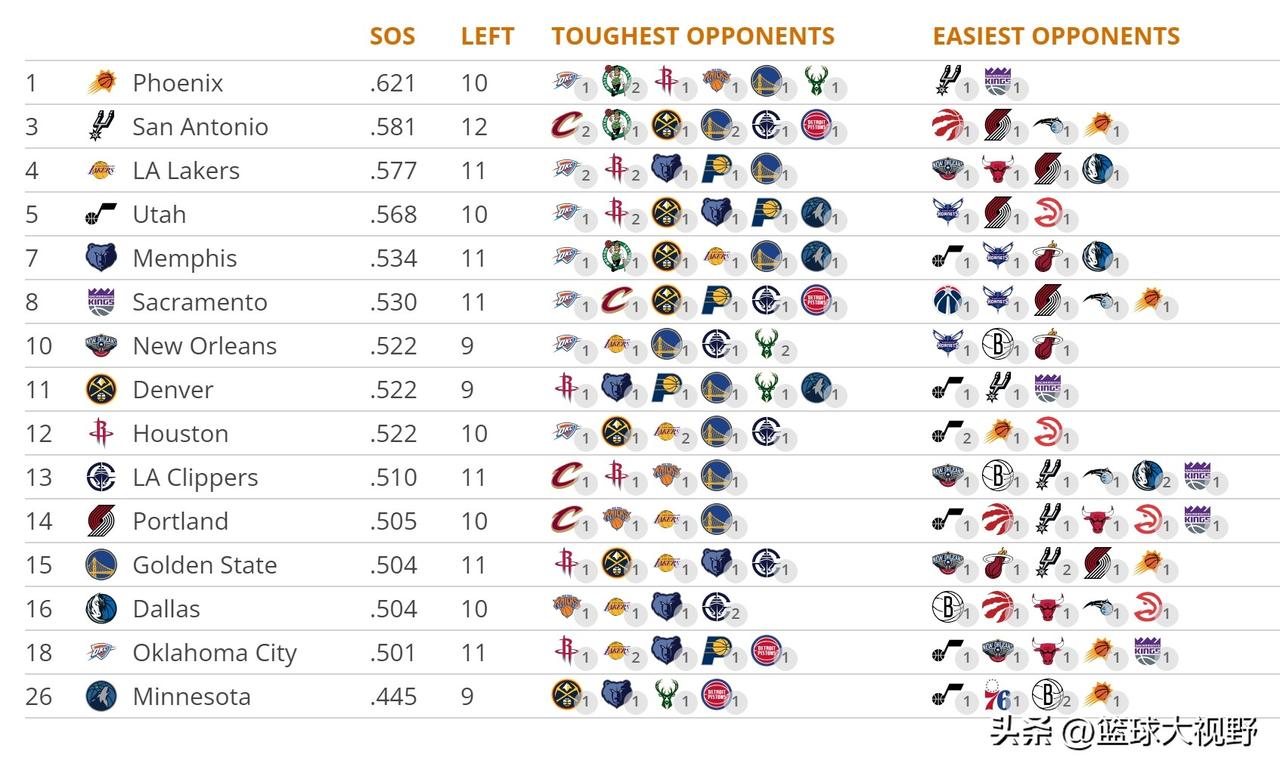Click the Golden State Warriors team logo
1280x770 pixels.
pos(101,565)
